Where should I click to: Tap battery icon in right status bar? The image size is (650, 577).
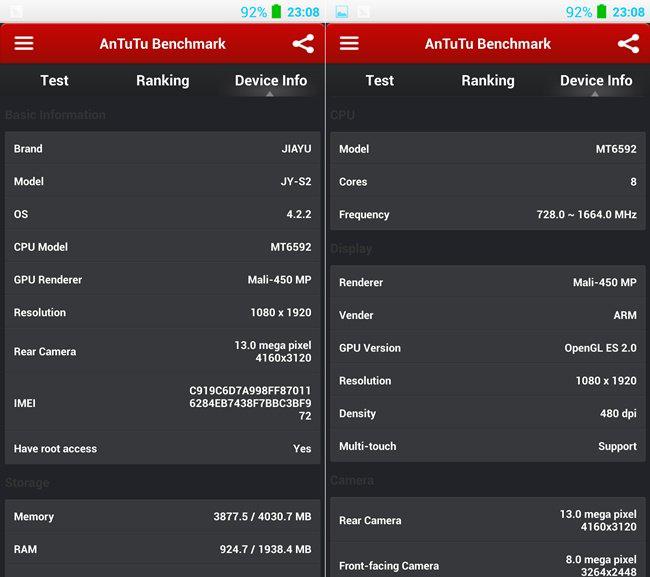pos(601,11)
